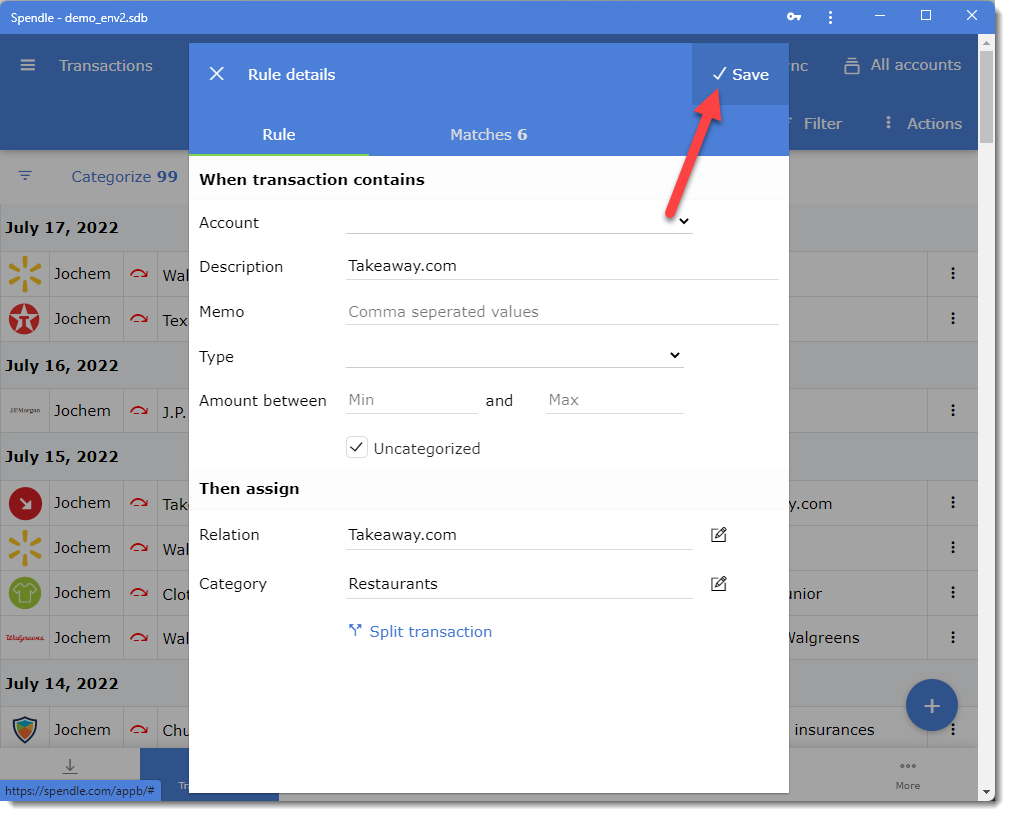Click Jochem in the Walgreens row
The image size is (1010, 816).
coord(82,638)
